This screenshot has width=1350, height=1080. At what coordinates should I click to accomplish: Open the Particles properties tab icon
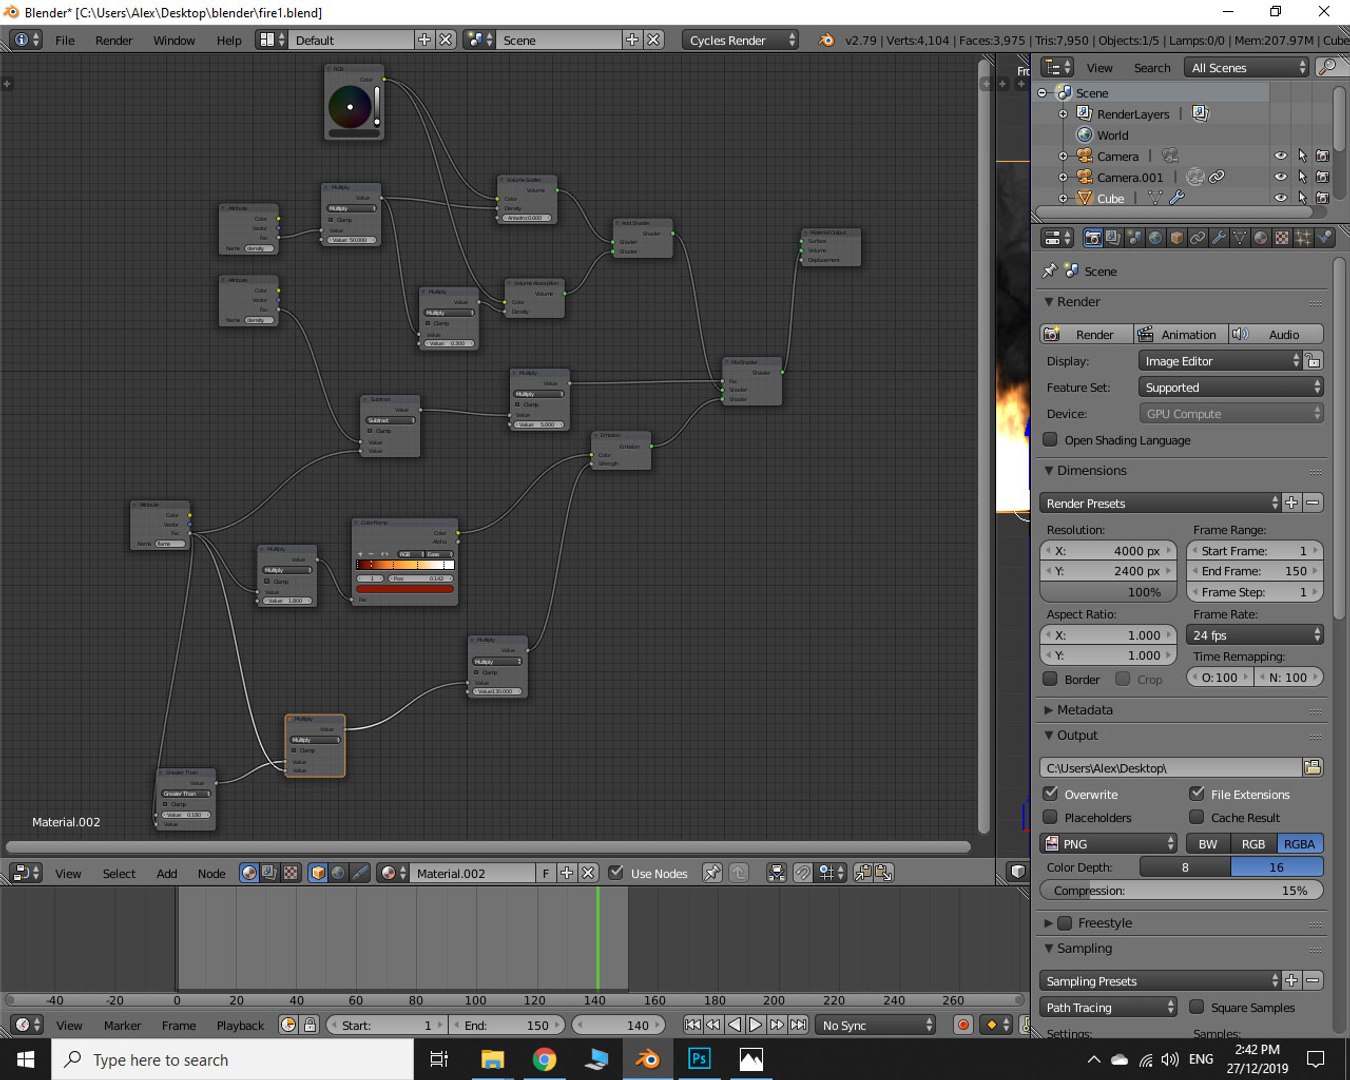(1303, 238)
